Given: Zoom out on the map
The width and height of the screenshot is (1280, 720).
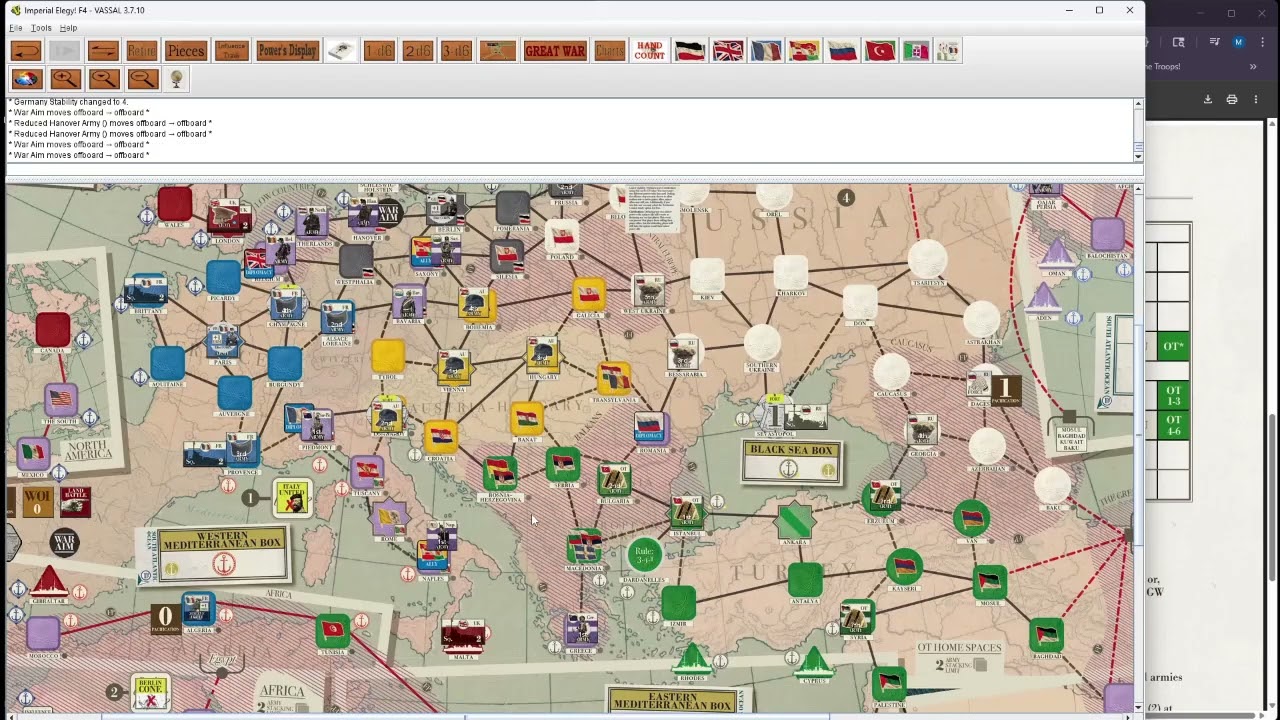Looking at the screenshot, I should (x=142, y=79).
